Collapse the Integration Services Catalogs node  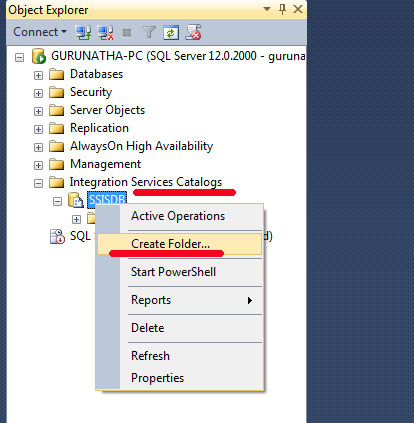(38, 183)
